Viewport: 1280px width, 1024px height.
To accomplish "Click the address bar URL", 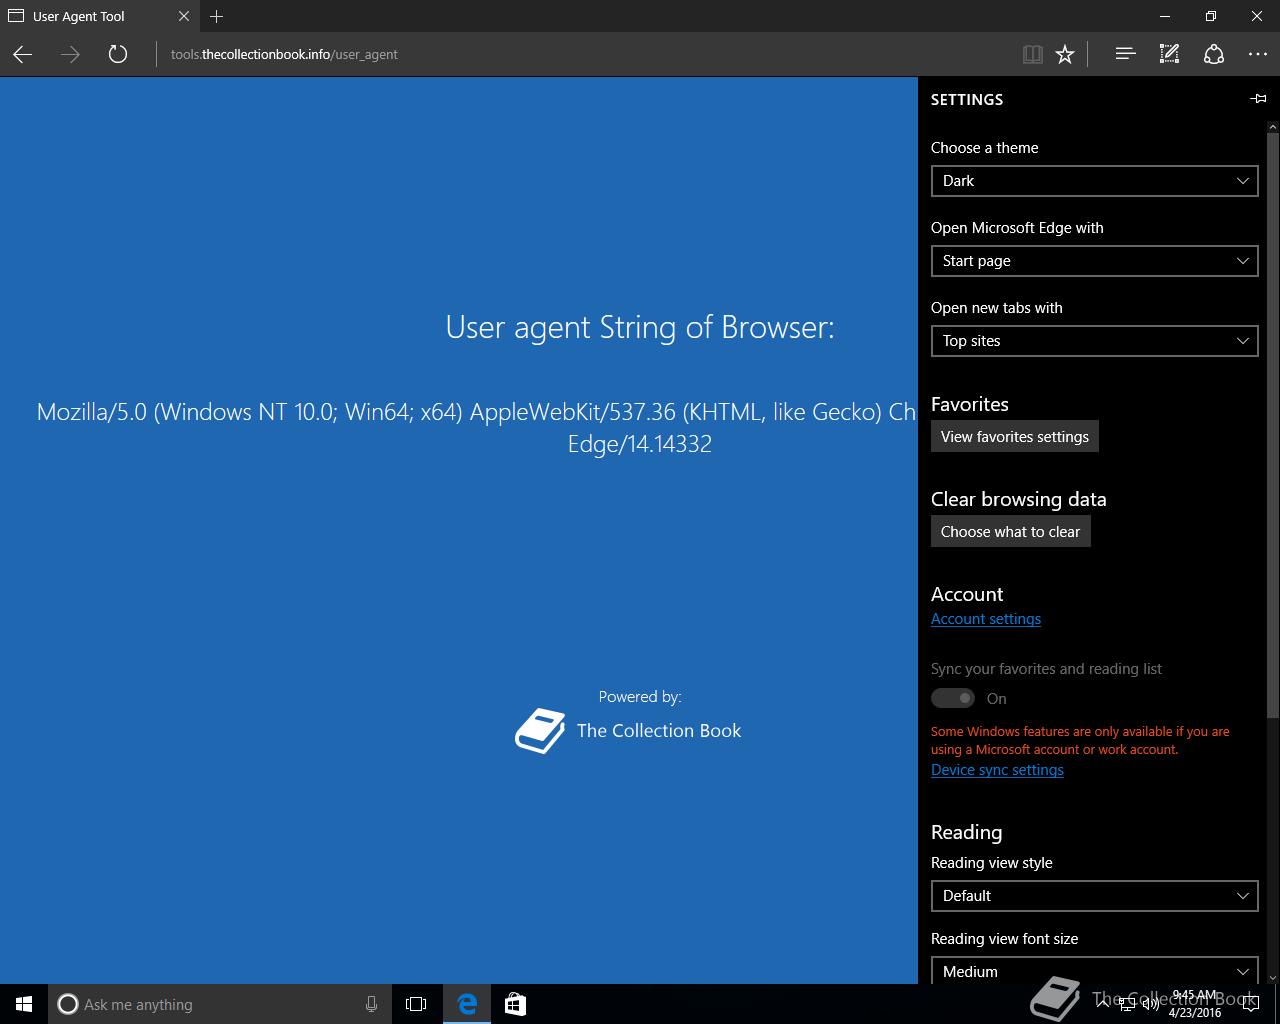I will [x=284, y=55].
